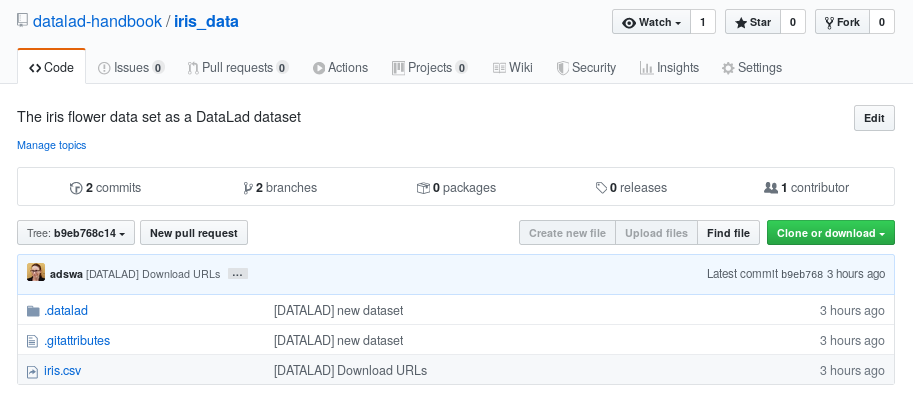Fork the repository

[x=841, y=22]
